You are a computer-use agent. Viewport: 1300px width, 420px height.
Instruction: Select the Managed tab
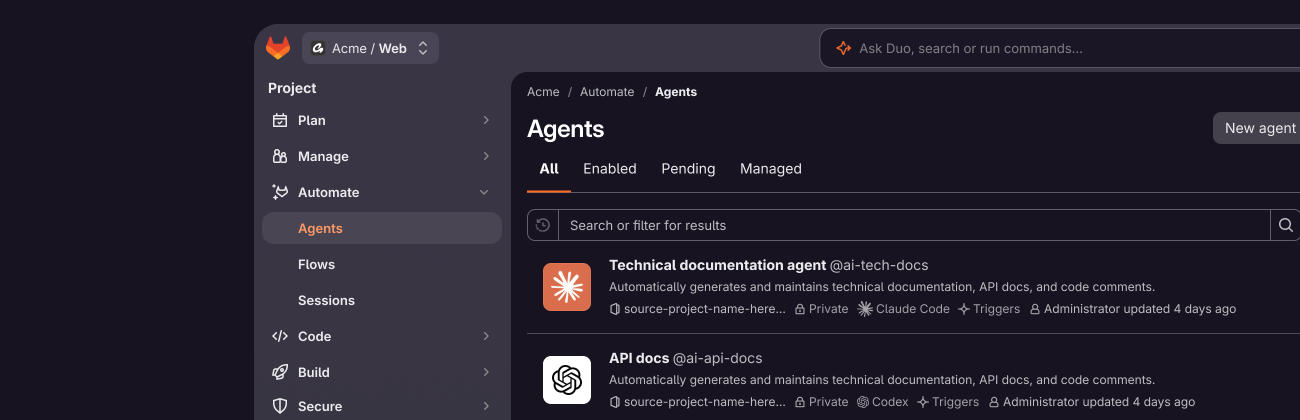(x=770, y=169)
